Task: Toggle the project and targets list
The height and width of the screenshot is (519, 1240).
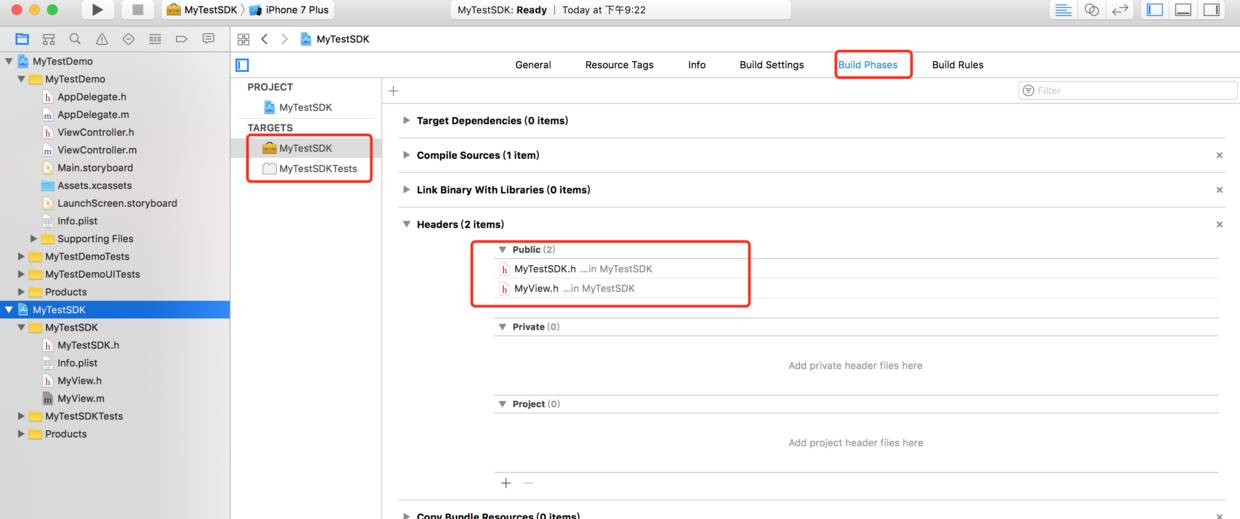Action: tap(242, 65)
